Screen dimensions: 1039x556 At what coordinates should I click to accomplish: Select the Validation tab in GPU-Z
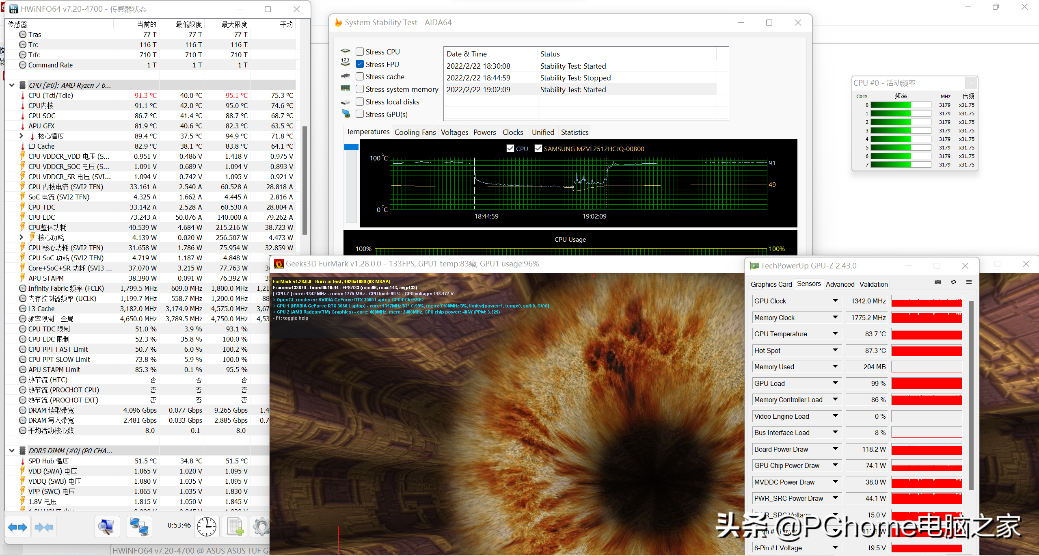pyautogui.click(x=873, y=284)
